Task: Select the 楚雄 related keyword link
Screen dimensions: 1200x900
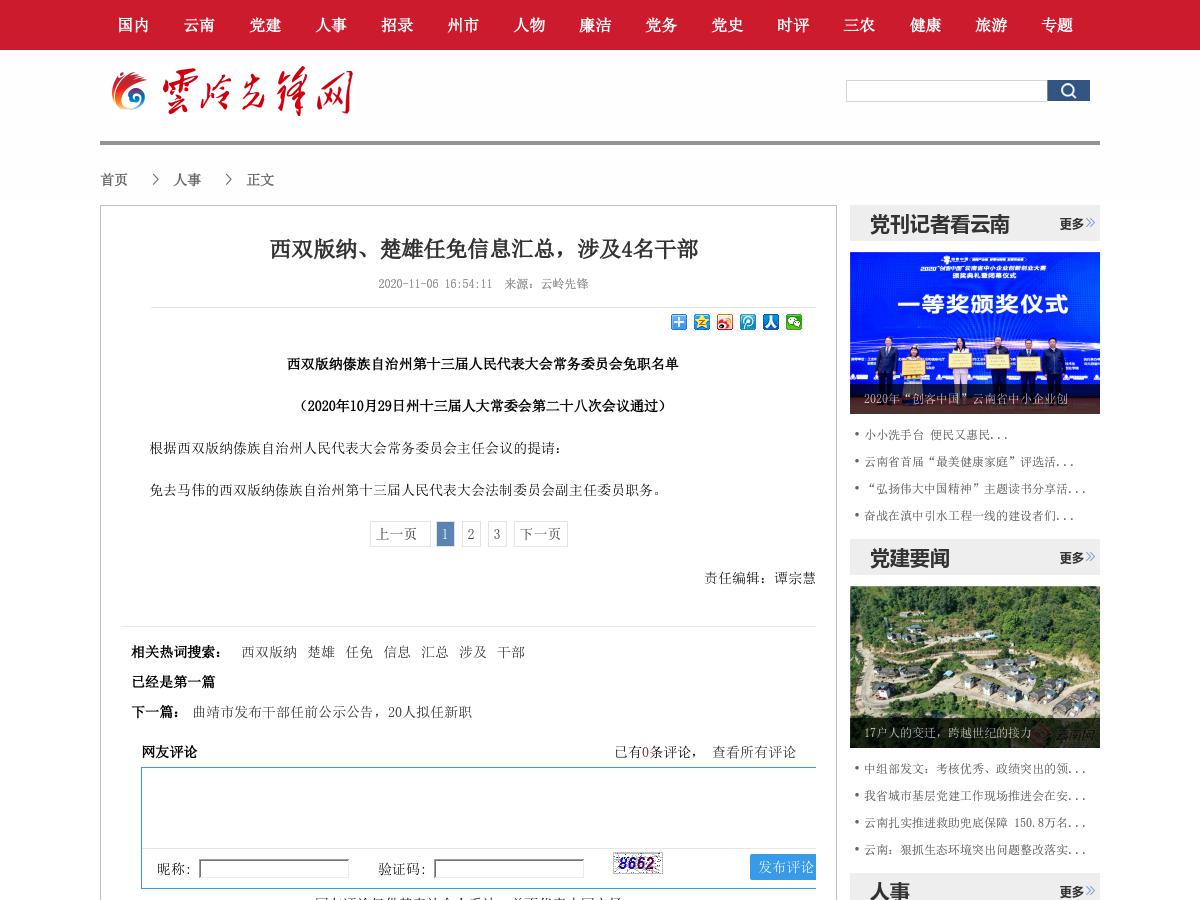Action: point(322,651)
